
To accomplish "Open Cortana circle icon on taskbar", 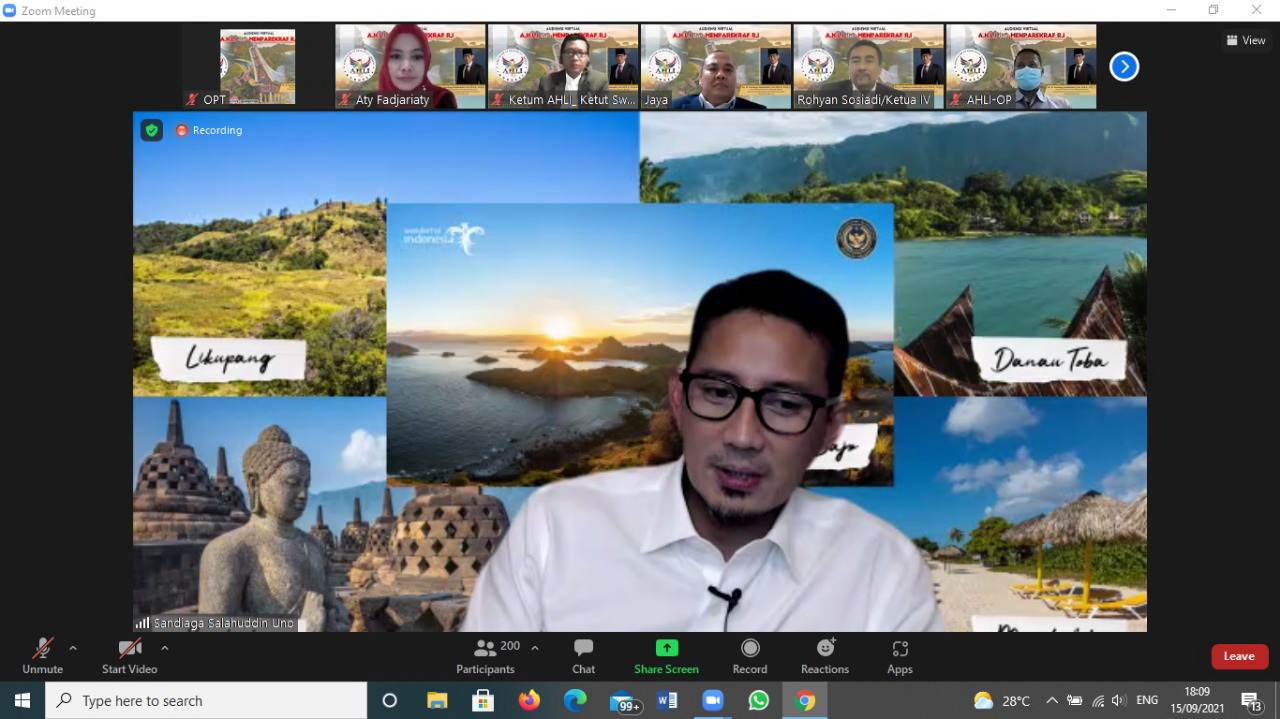I will pyautogui.click(x=390, y=701).
